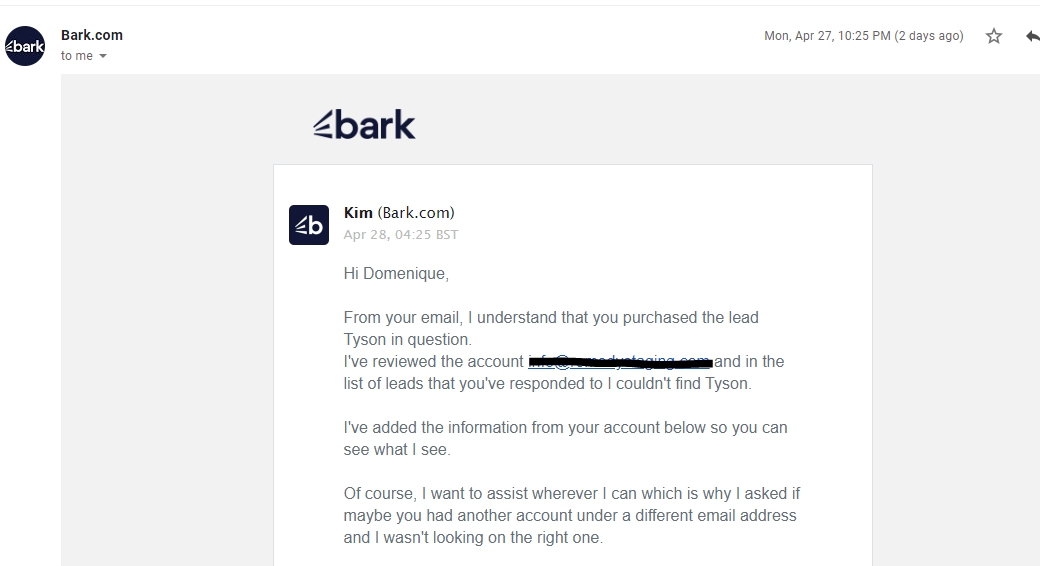Click the round Bark sender avatar
Image resolution: width=1040 pixels, height=566 pixels.
[25, 46]
